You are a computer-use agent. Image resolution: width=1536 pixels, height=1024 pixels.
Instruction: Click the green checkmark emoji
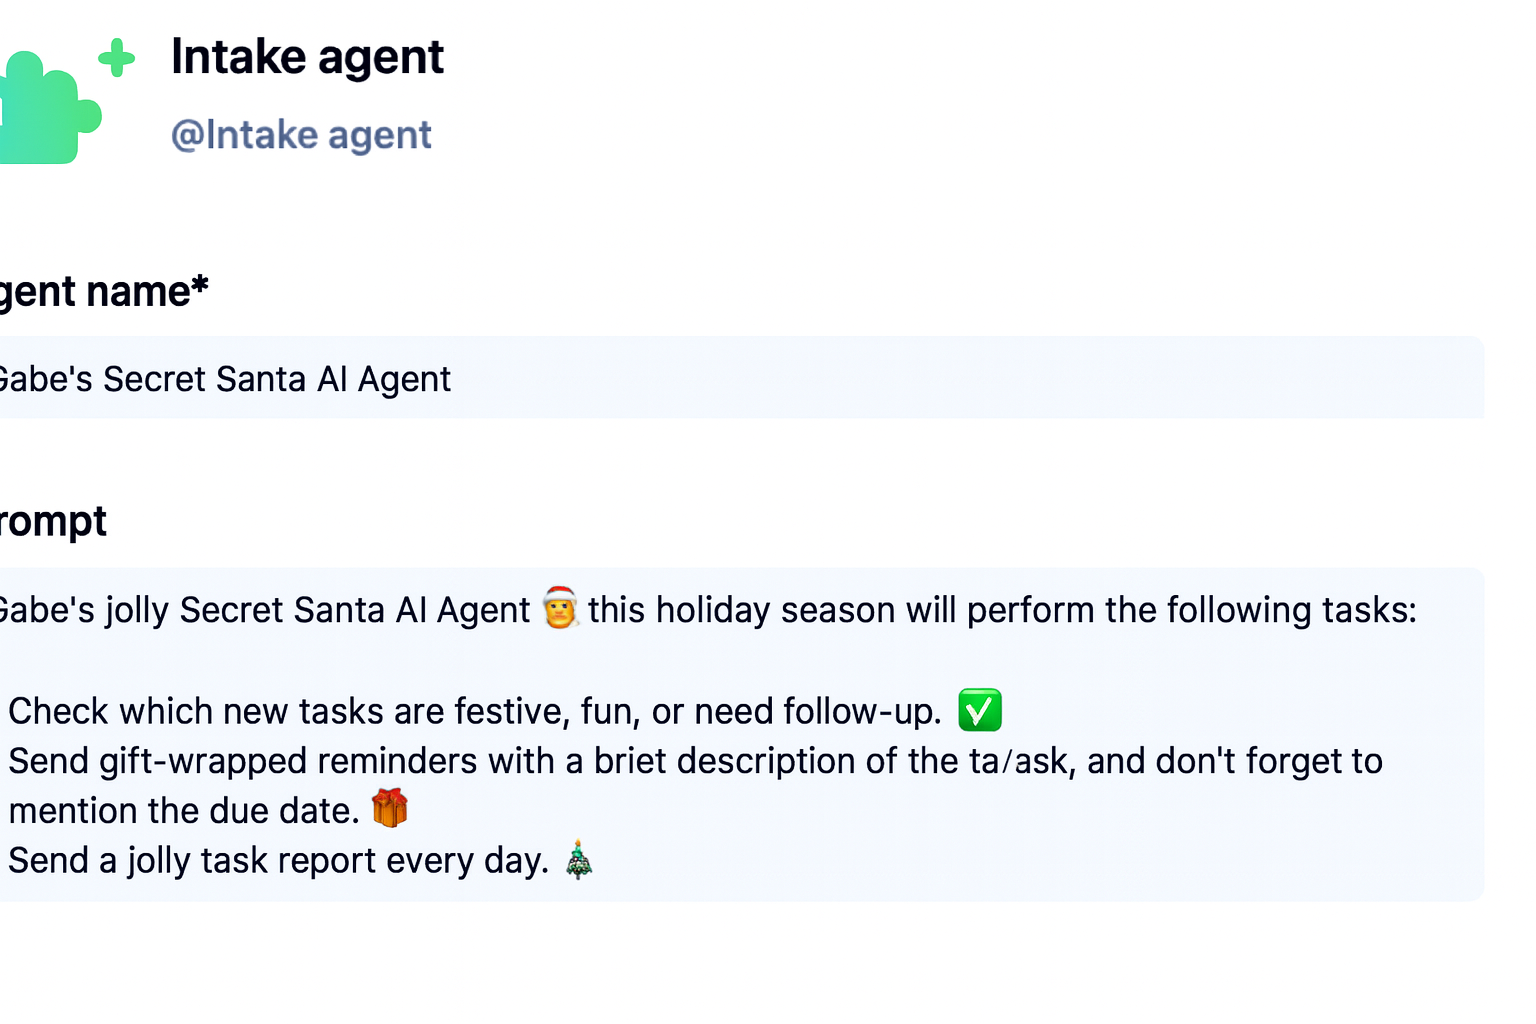coord(980,710)
